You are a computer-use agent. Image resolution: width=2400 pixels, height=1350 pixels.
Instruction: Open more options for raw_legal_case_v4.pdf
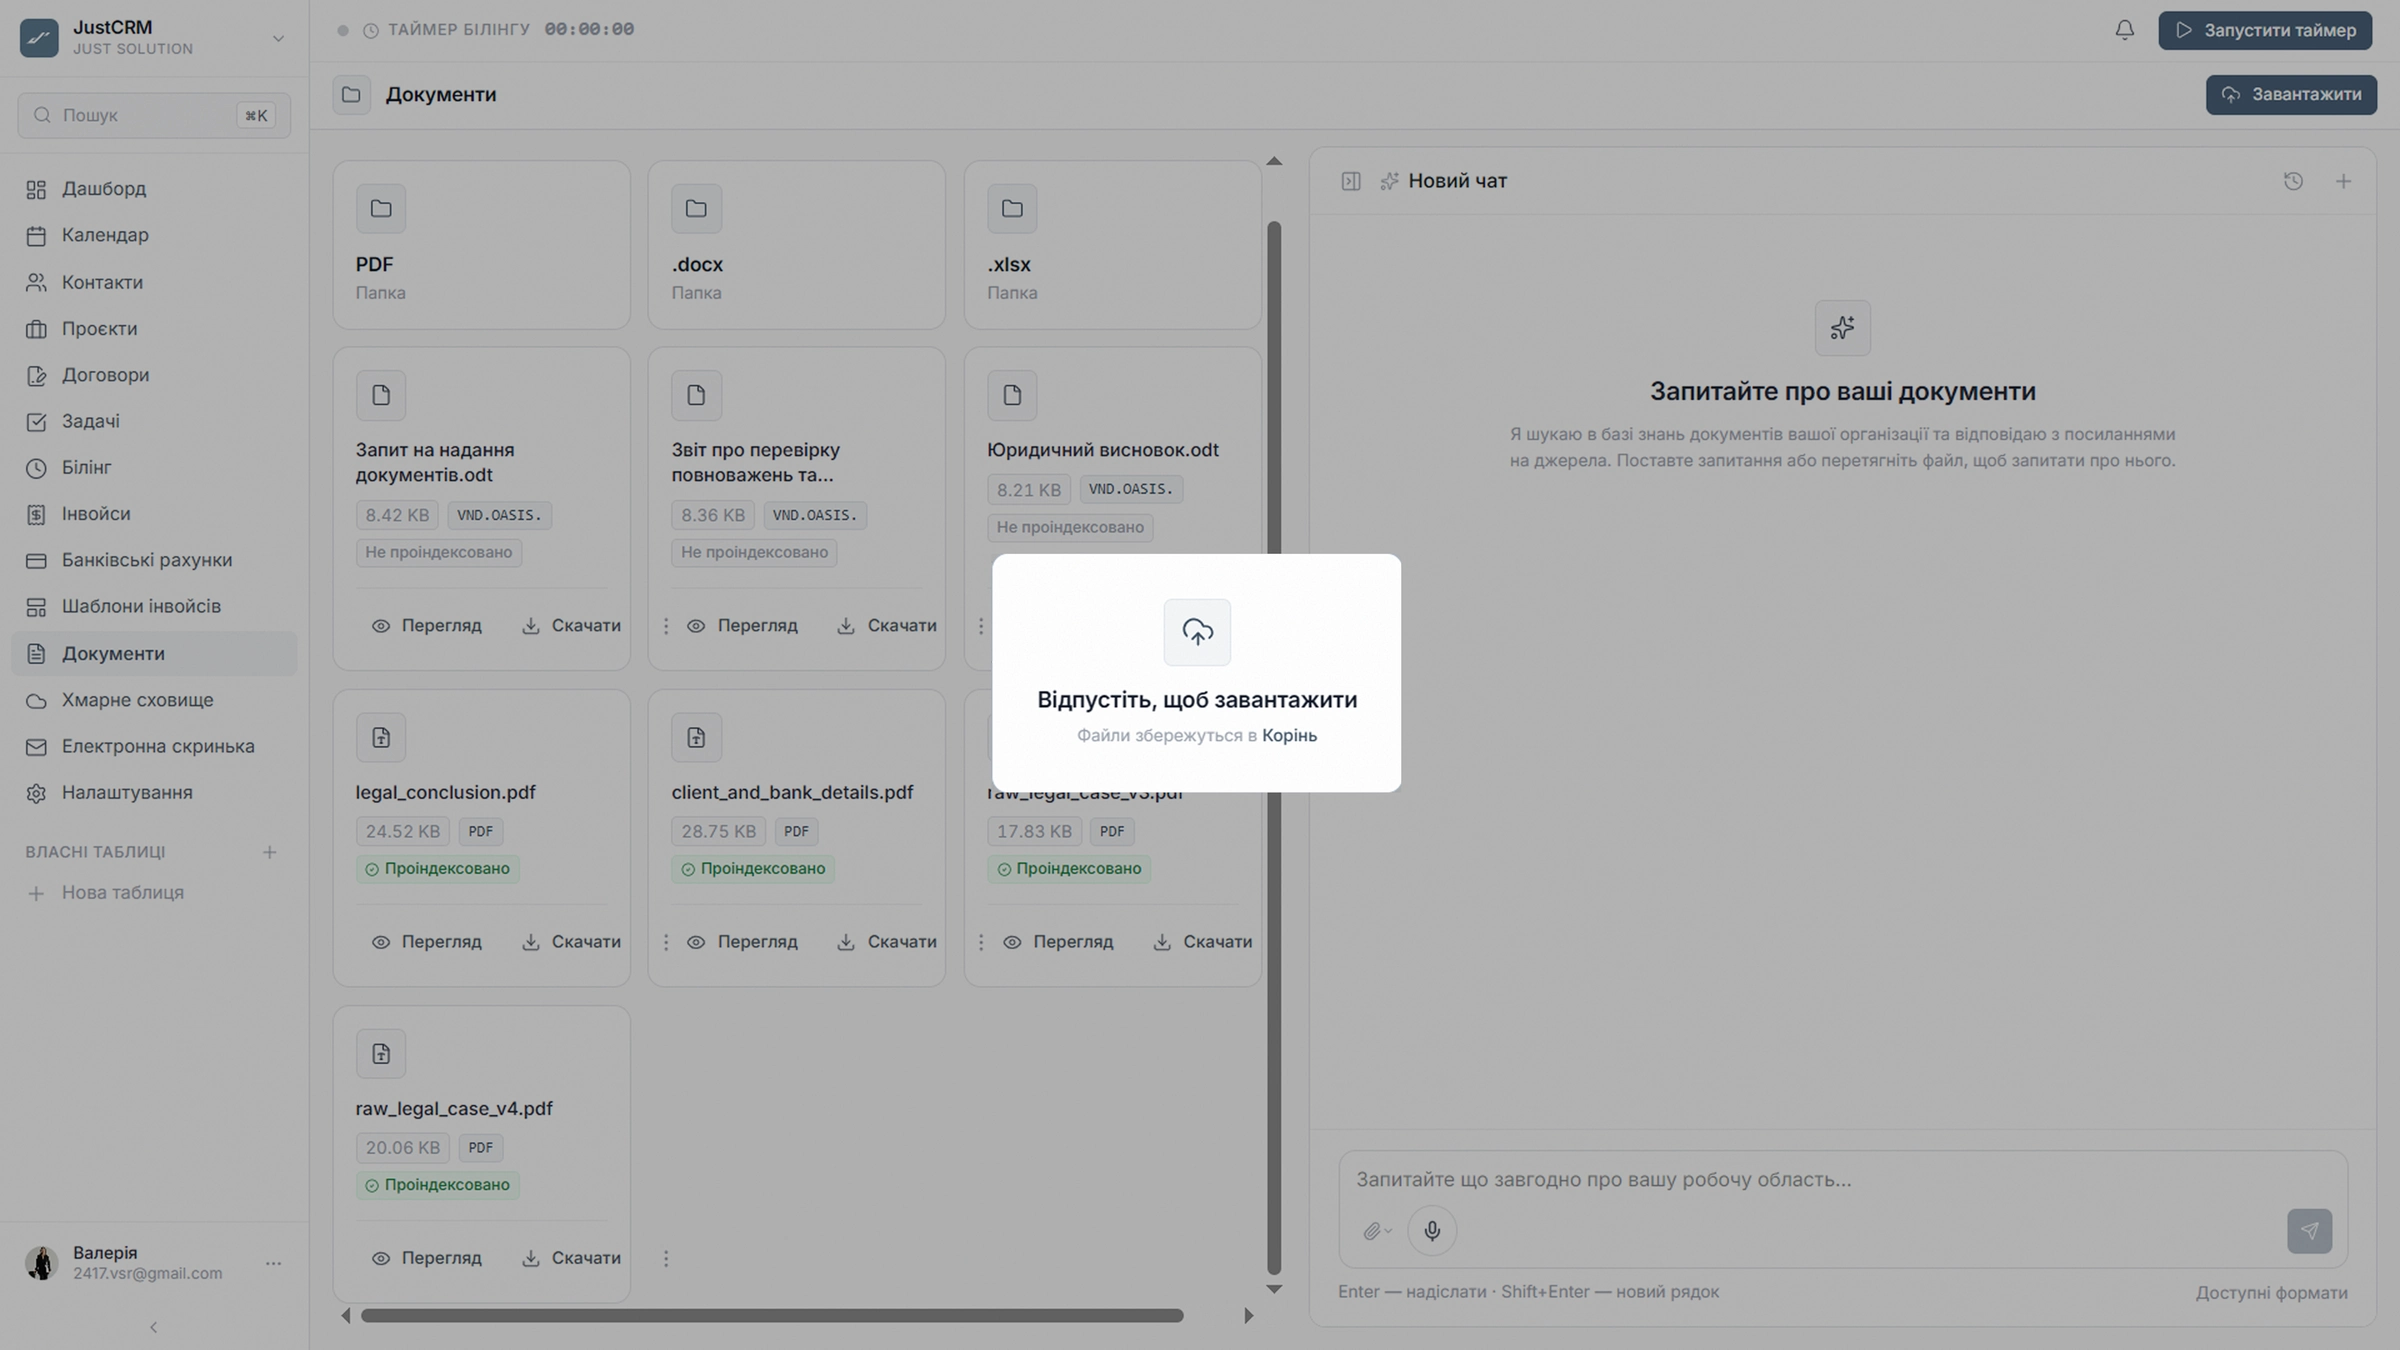[x=666, y=1258]
